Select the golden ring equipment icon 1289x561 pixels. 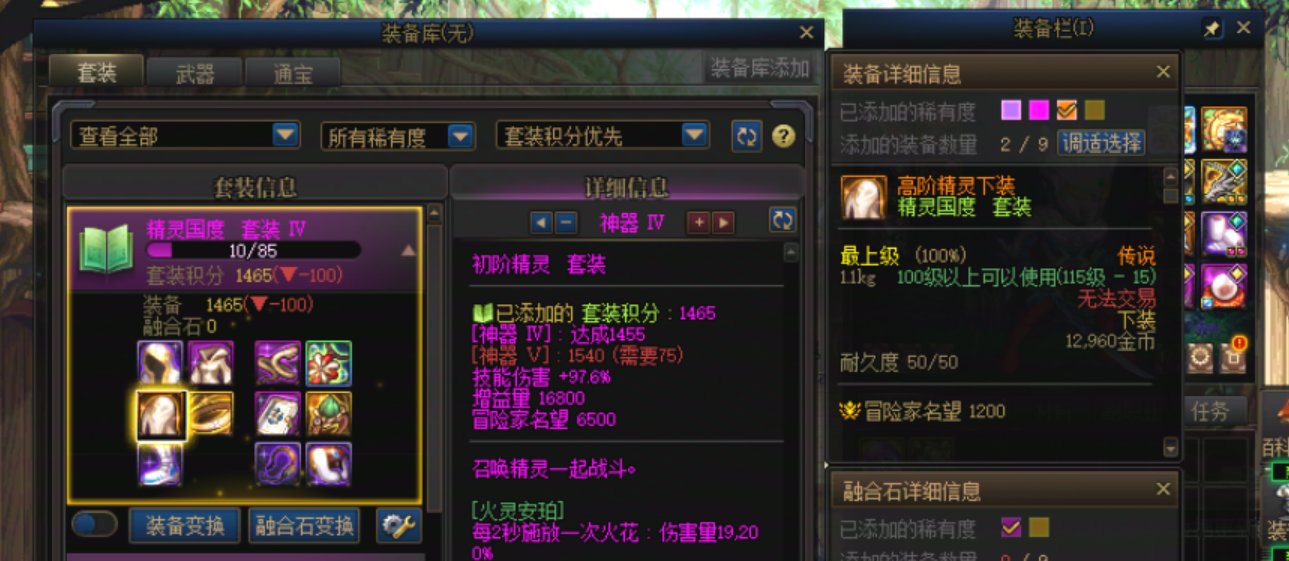tap(211, 413)
